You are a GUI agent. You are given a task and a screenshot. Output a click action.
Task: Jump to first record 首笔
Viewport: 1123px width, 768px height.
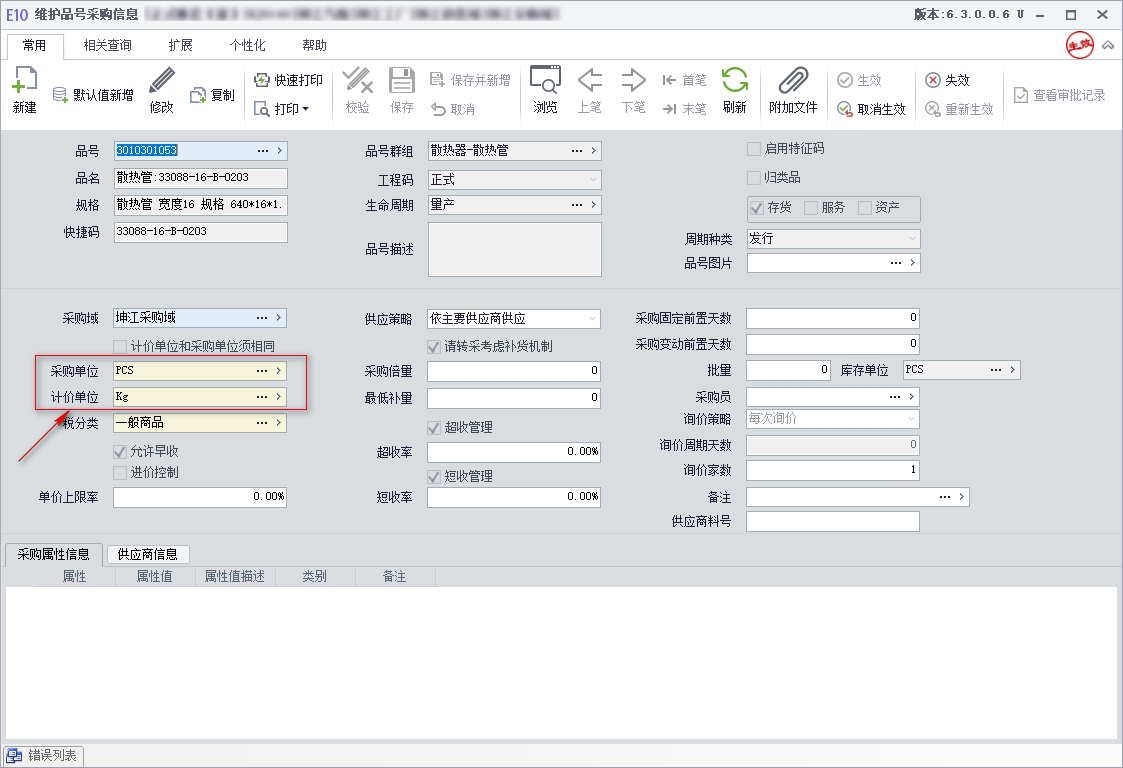[684, 80]
